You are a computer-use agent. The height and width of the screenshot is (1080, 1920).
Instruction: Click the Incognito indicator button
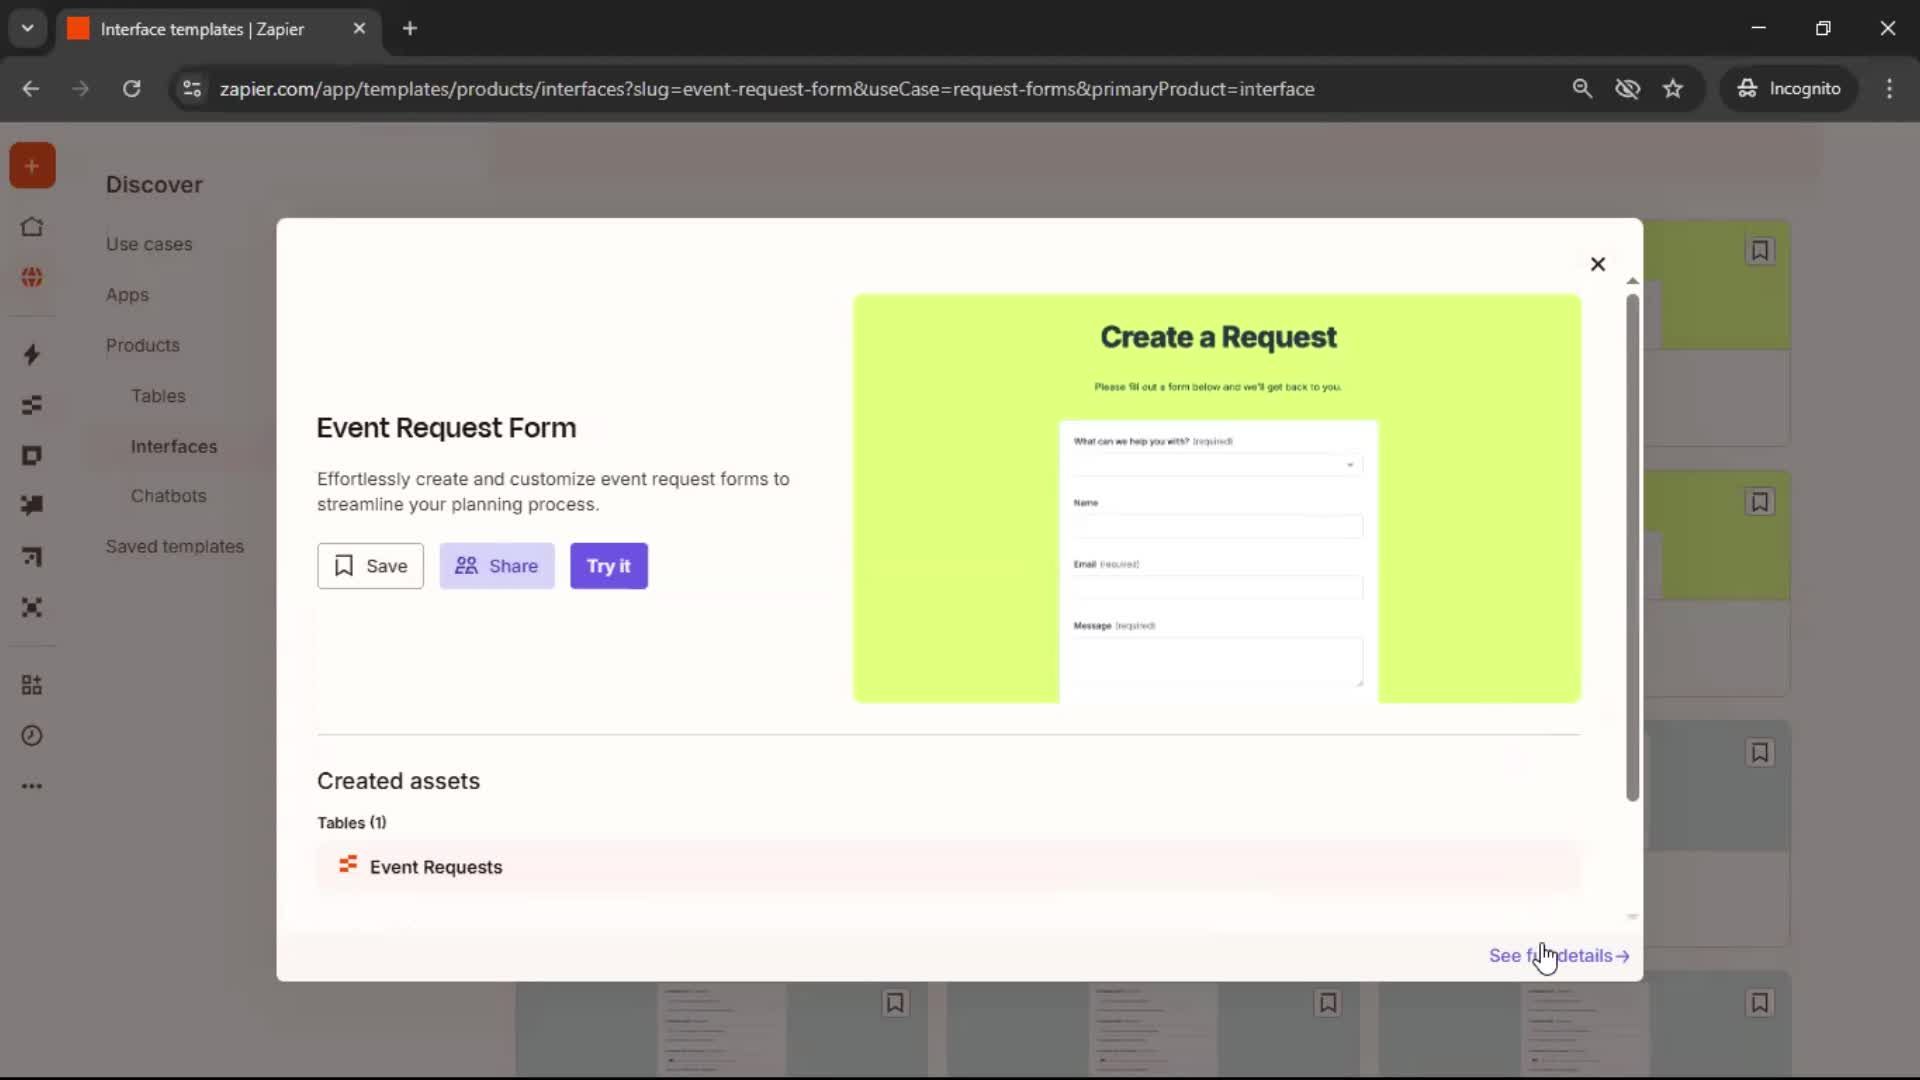pyautogui.click(x=1788, y=89)
